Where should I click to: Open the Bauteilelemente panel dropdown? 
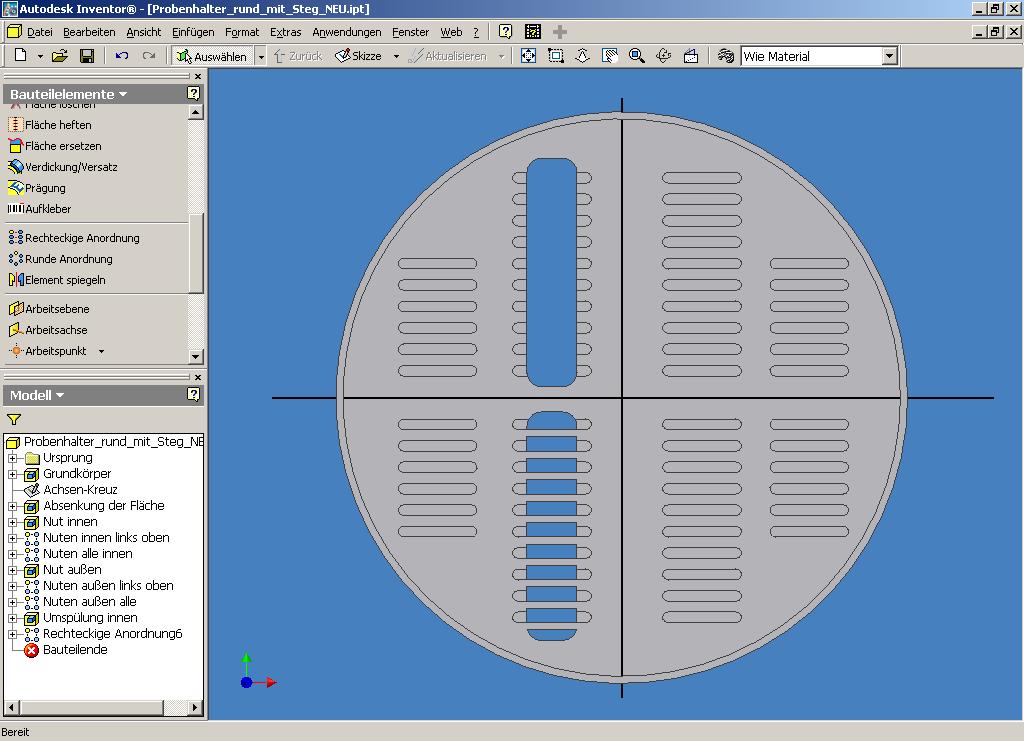pyautogui.click(x=123, y=94)
